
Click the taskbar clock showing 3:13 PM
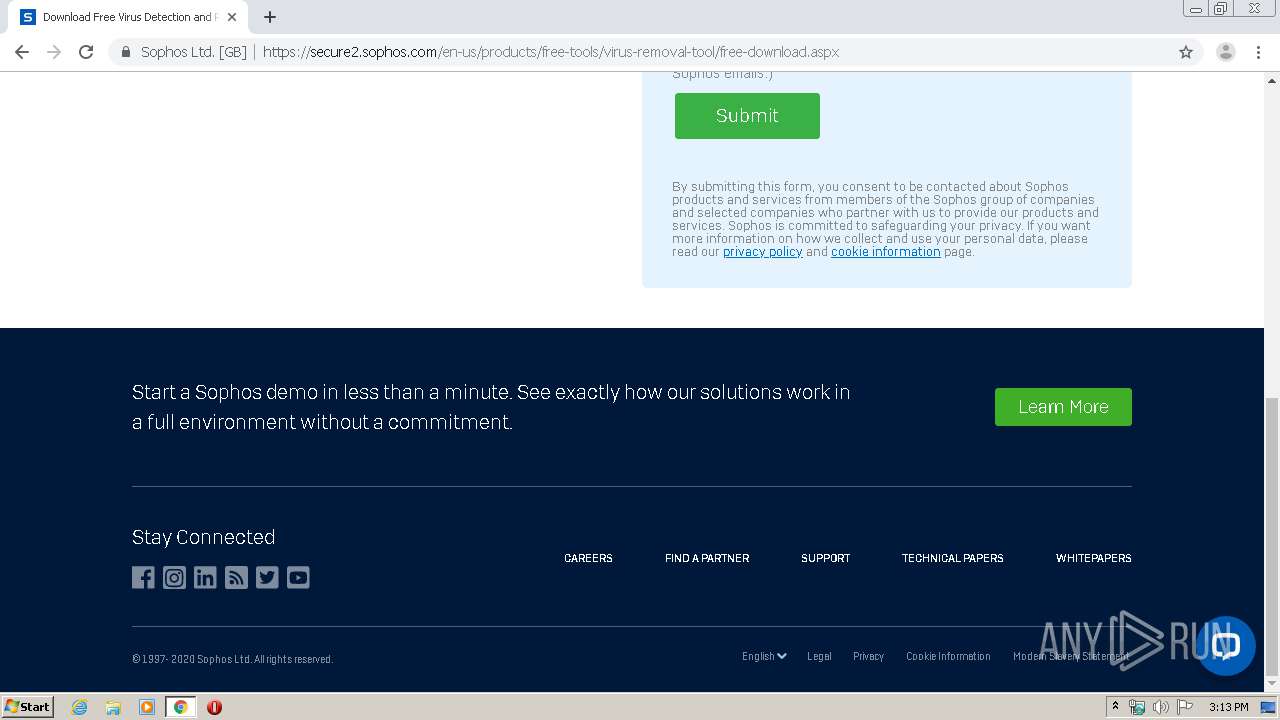[1228, 707]
